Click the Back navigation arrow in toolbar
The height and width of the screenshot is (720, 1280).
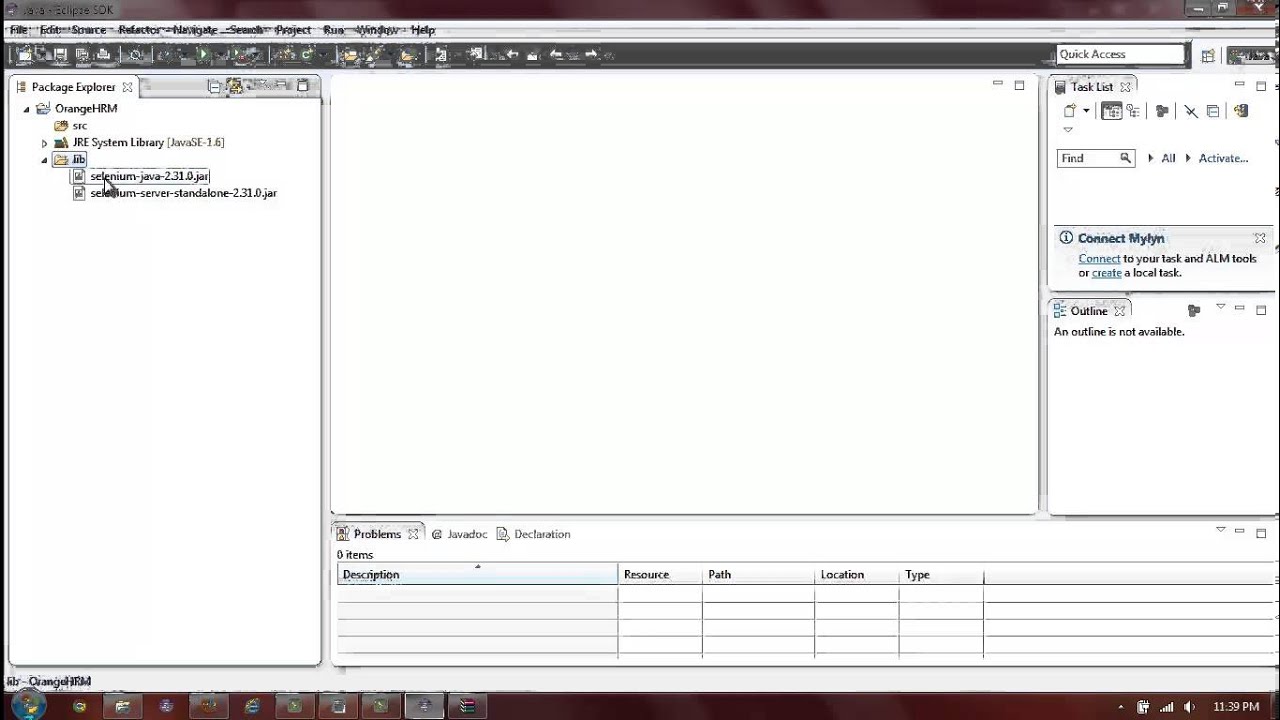tap(556, 55)
